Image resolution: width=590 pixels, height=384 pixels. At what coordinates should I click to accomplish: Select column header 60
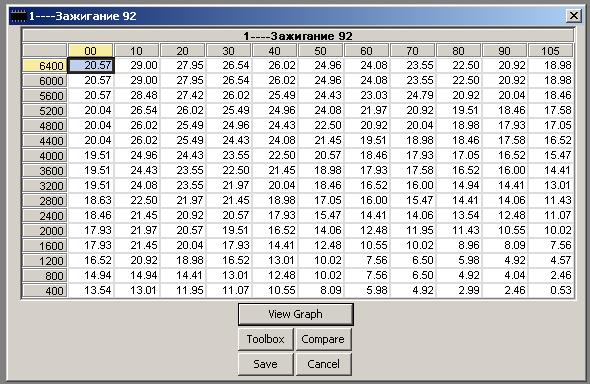point(366,50)
